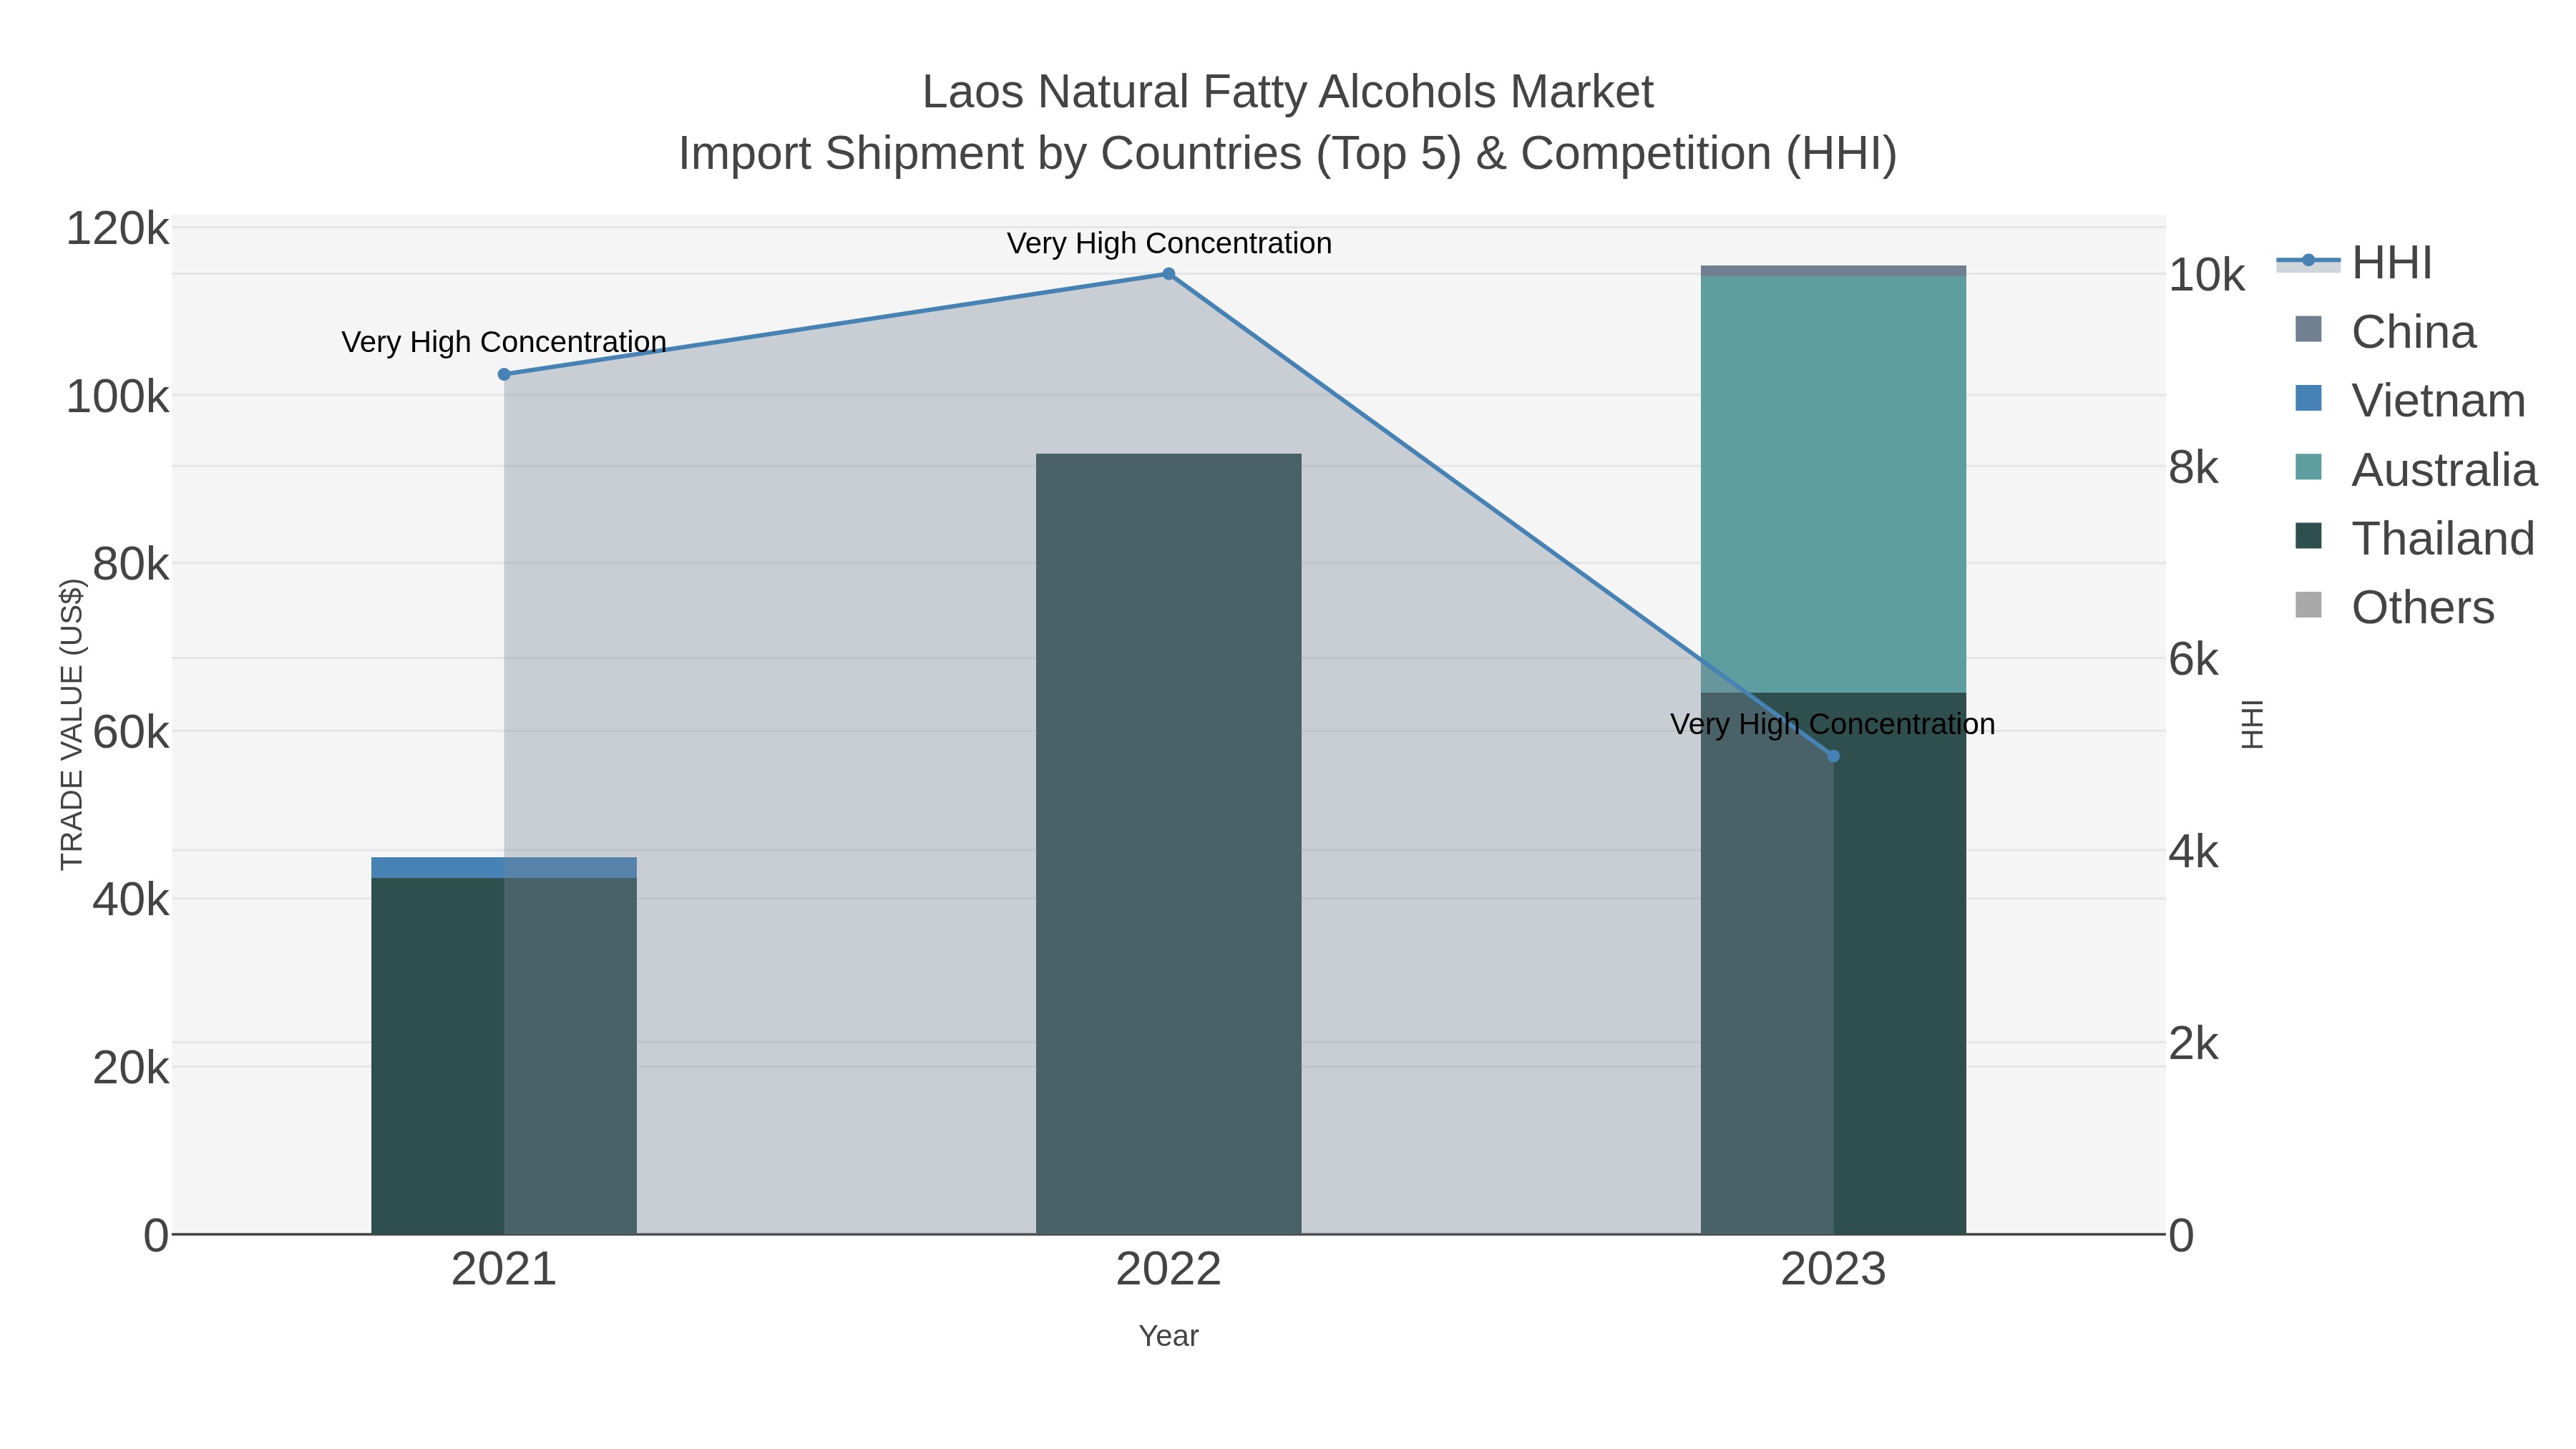Click the Others legend color swatch

[2308, 605]
